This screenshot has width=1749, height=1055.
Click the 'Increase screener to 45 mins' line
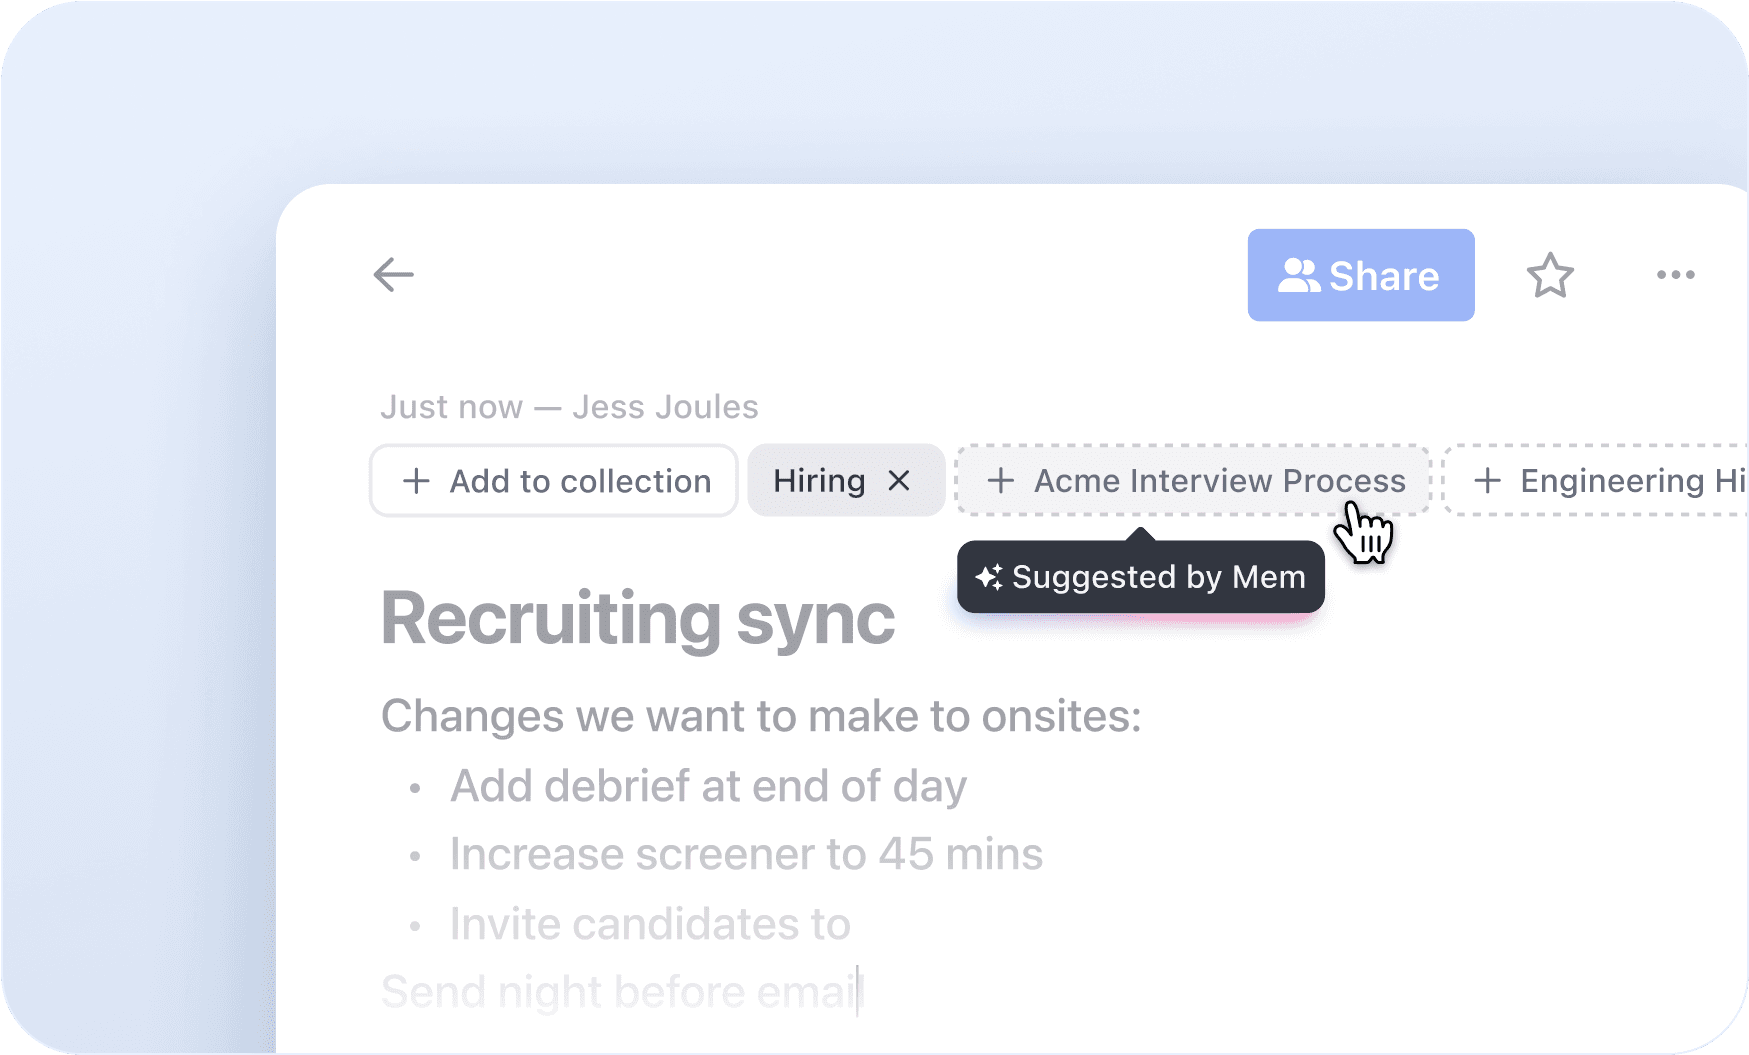click(x=746, y=855)
